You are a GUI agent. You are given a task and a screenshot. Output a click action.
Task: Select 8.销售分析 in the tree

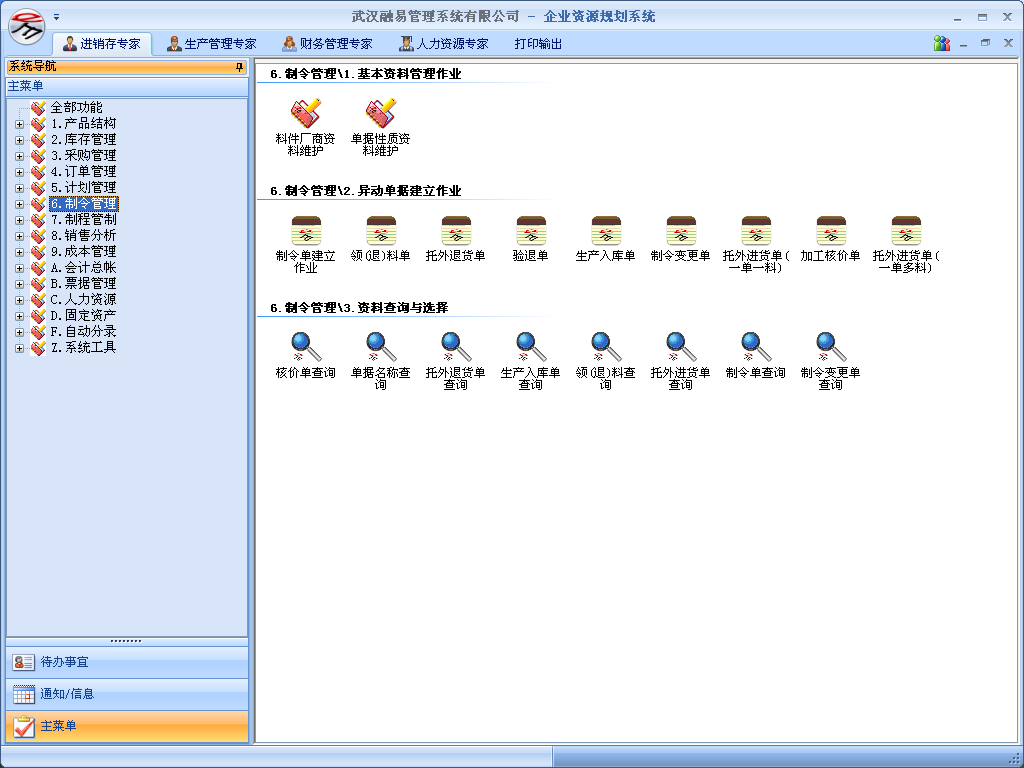click(x=83, y=235)
